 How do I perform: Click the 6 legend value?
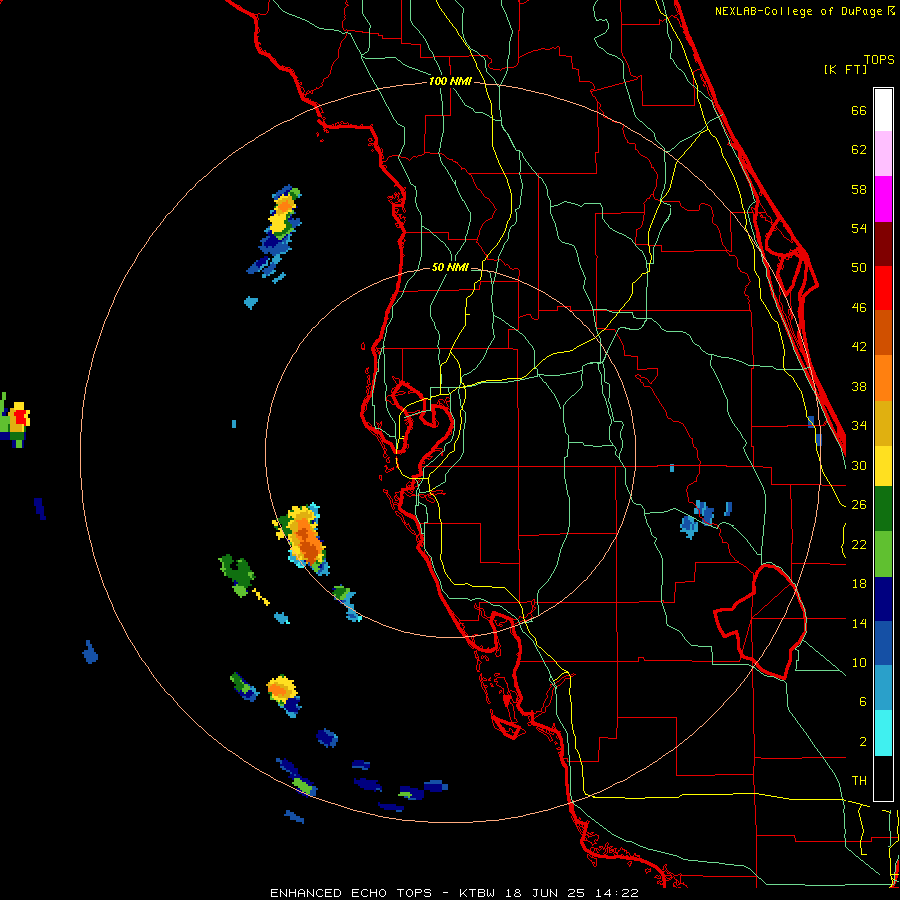(862, 702)
